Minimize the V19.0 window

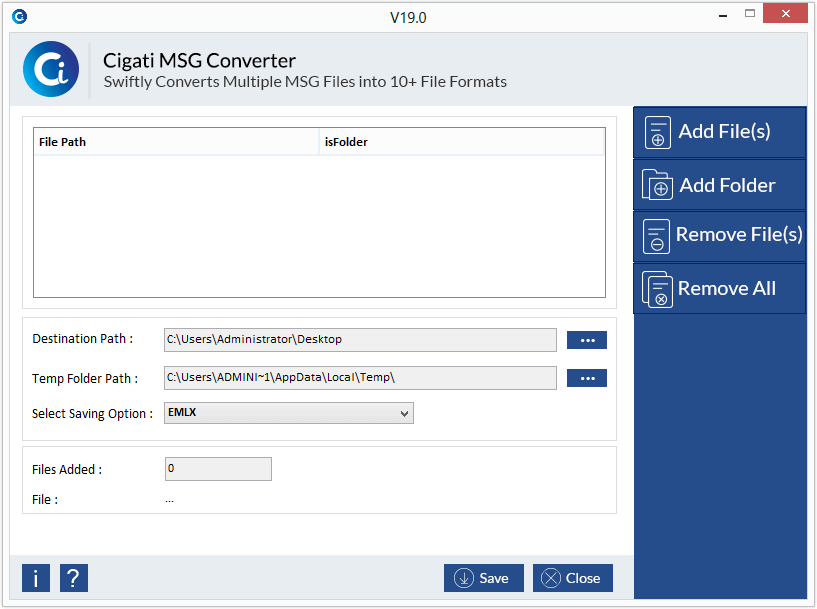pos(723,16)
